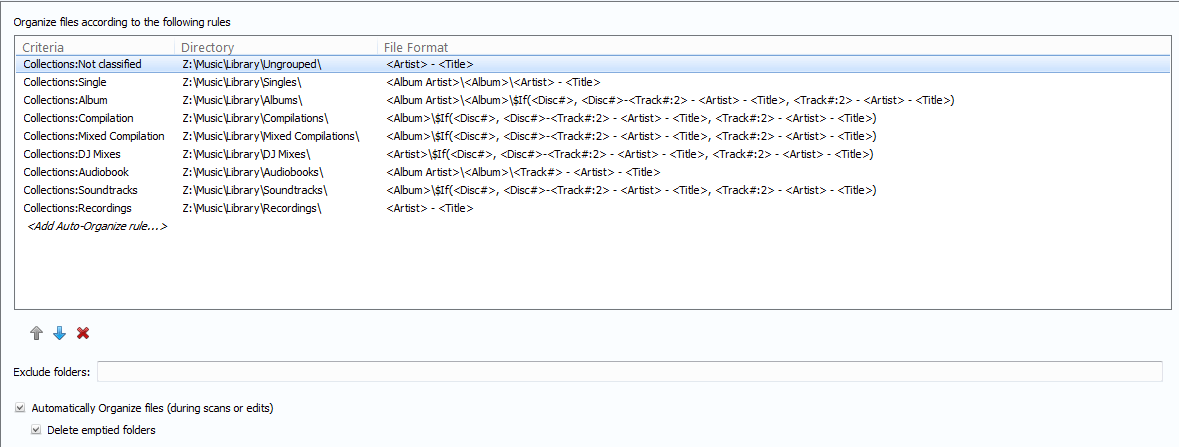Image resolution: width=1179 pixels, height=447 pixels.
Task: Select the Collections:Soundtracks rule row
Action: pyautogui.click(x=80, y=190)
